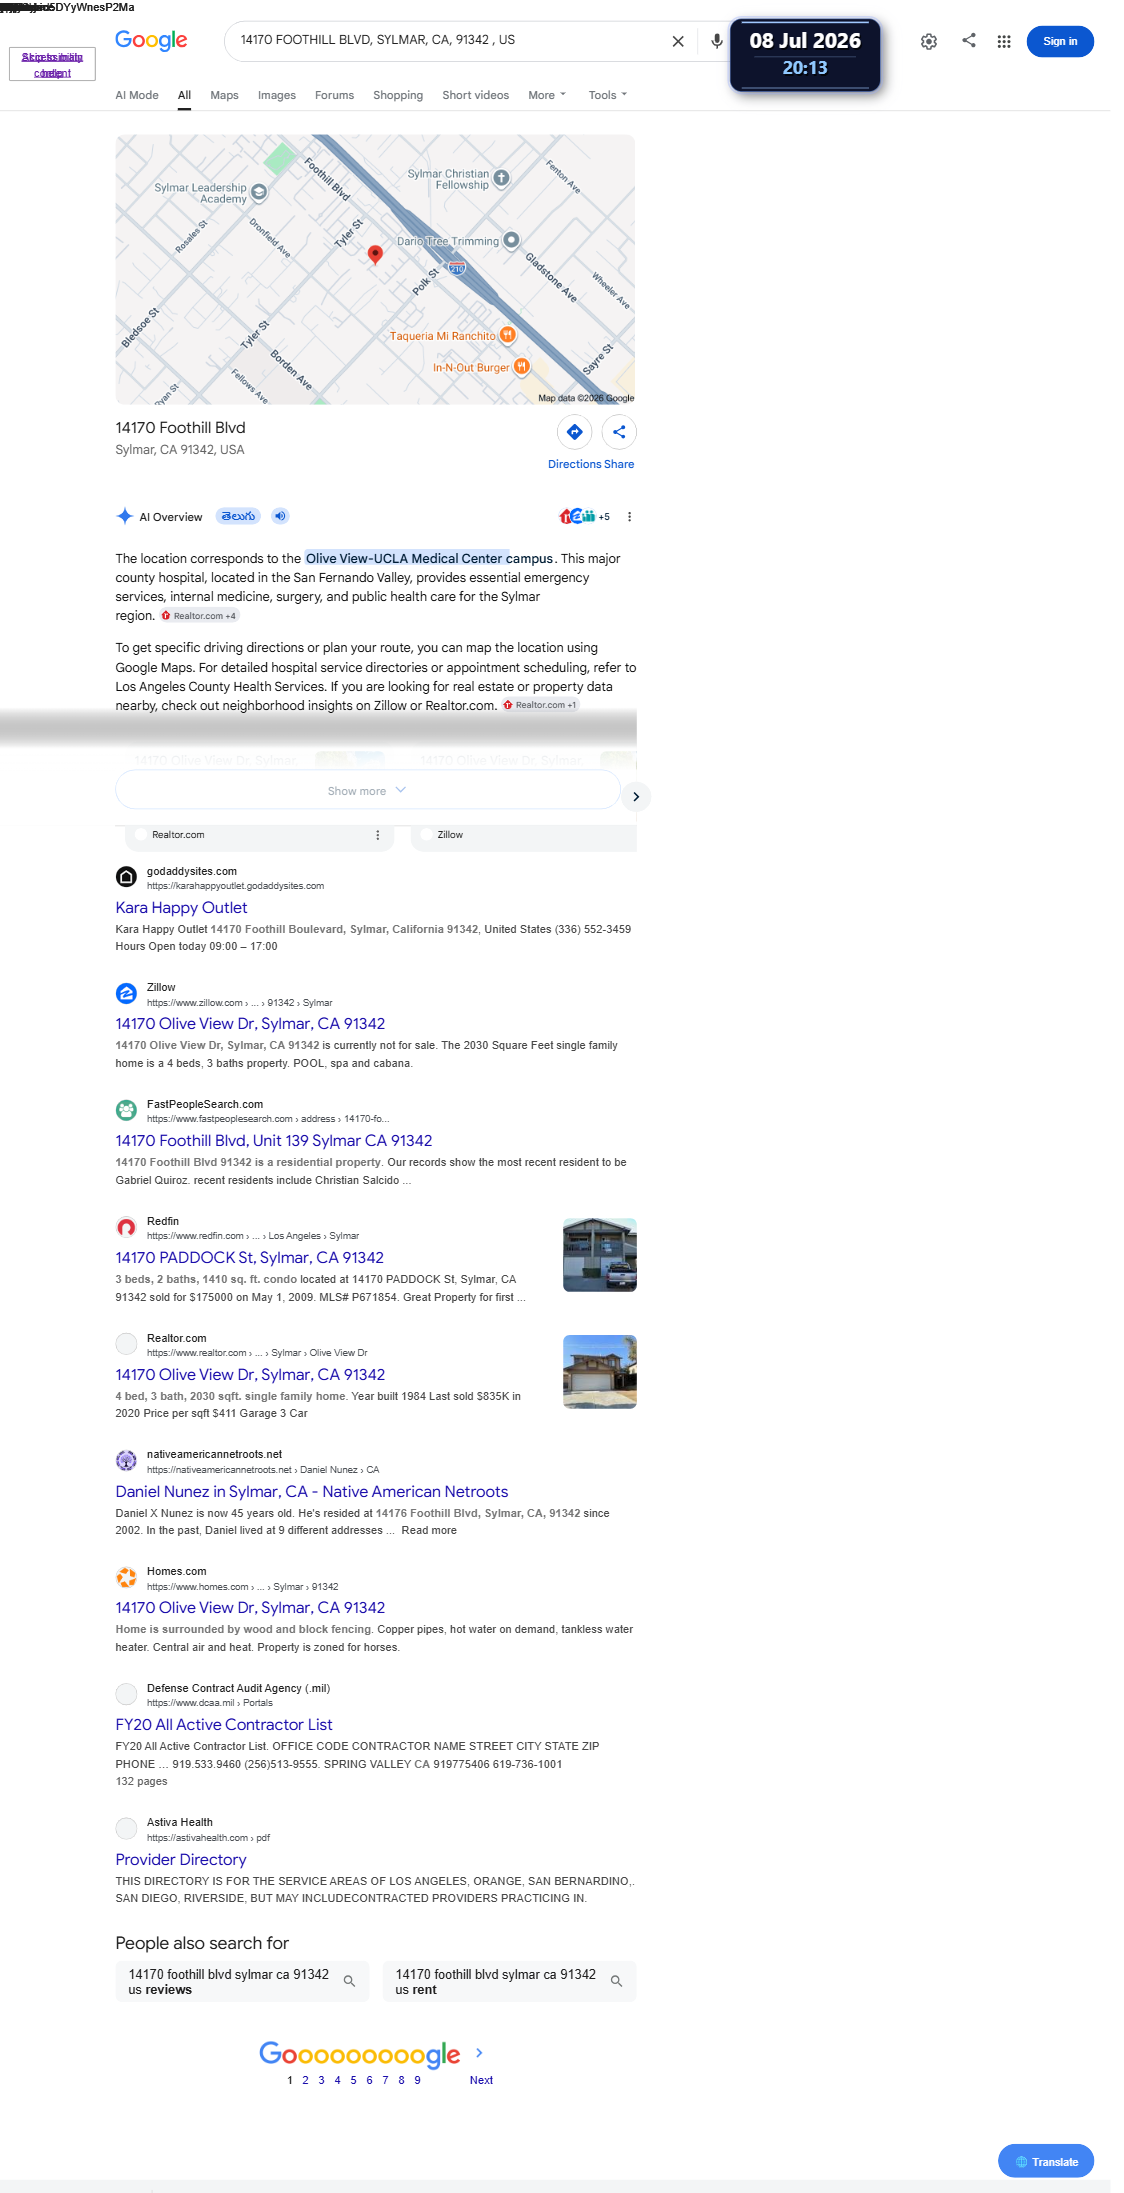The image size is (1124, 2193).
Task: Click Homes.com favicon
Action: pyautogui.click(x=126, y=1577)
